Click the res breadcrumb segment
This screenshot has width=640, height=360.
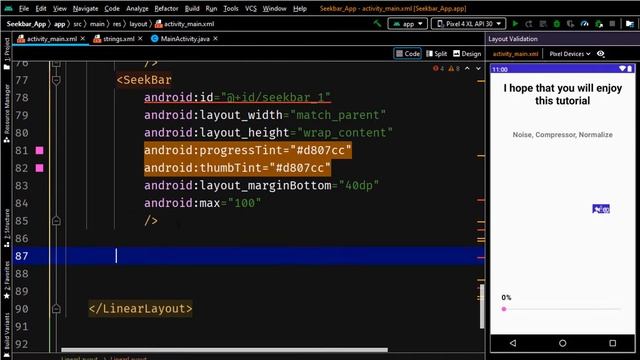pyautogui.click(x=117, y=24)
